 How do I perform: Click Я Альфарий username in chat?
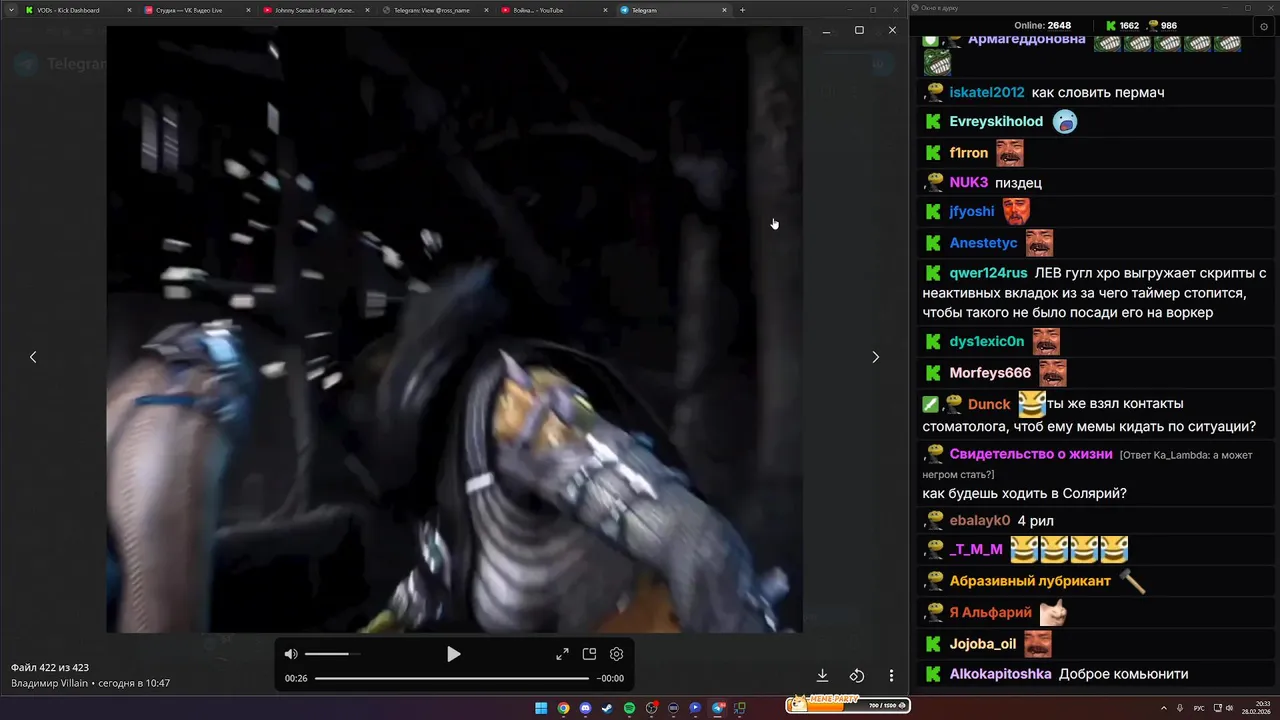coord(990,612)
